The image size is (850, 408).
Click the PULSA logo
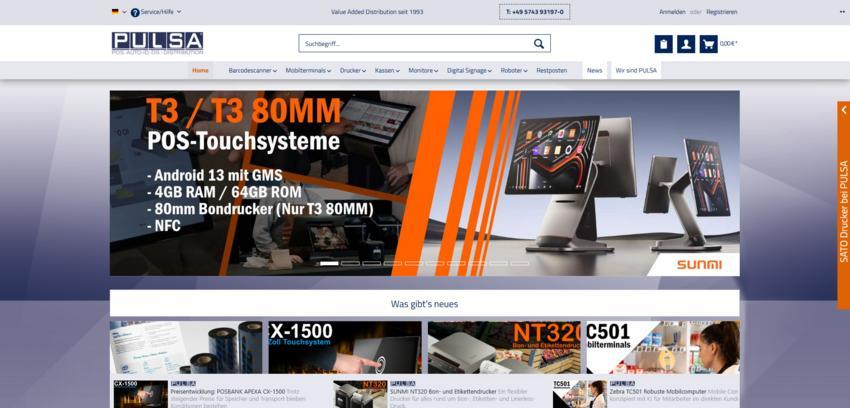157,43
